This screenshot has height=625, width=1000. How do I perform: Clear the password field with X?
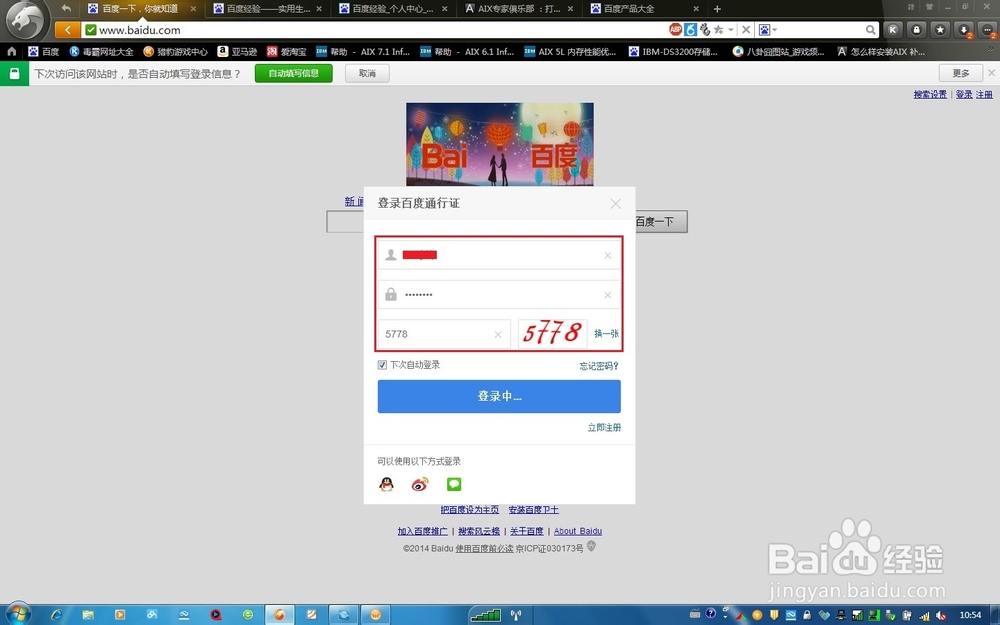point(608,295)
